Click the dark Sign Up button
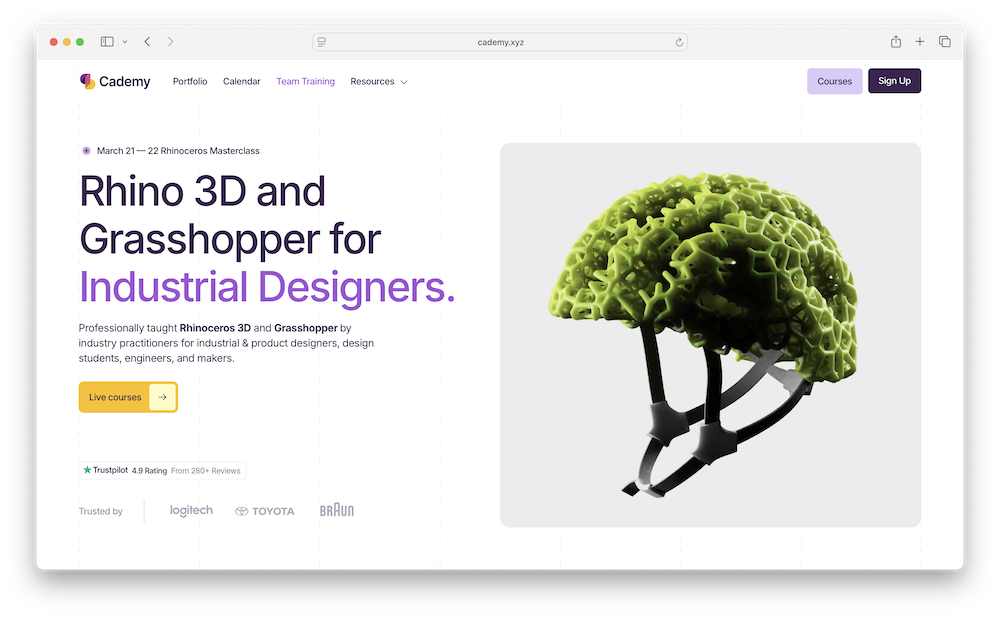Viewport: 1000px width, 618px height. tap(894, 82)
